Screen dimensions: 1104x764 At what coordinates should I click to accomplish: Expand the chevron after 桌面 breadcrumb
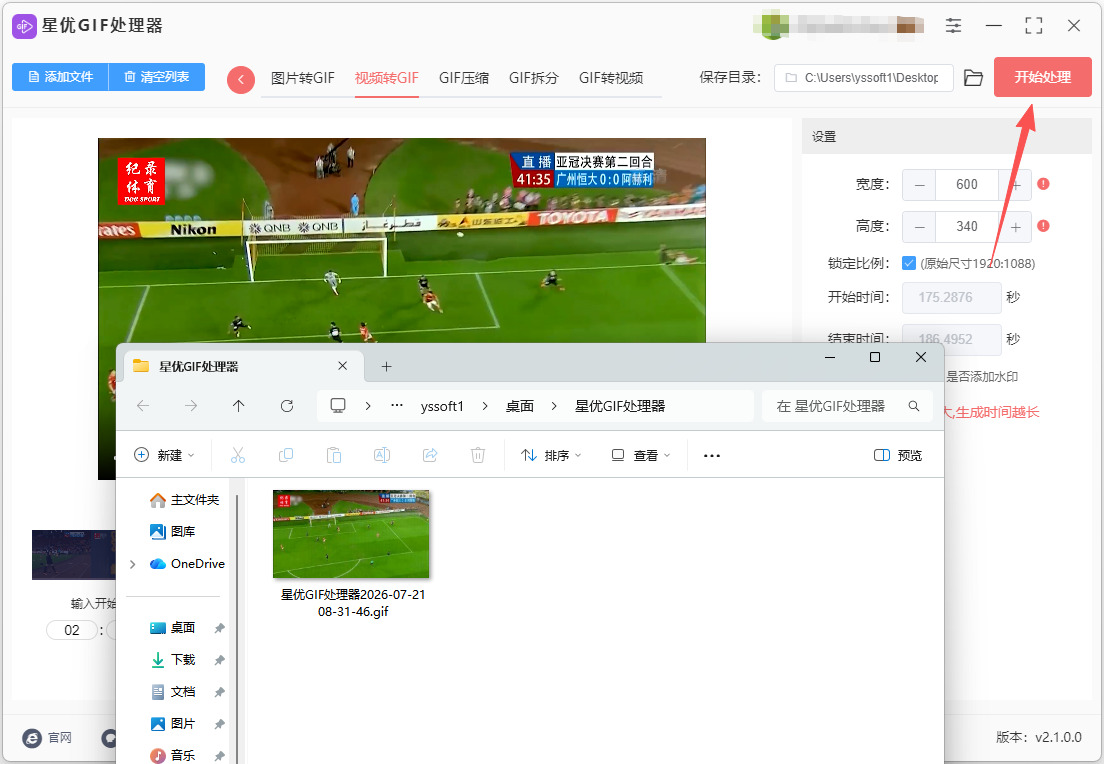pyautogui.click(x=554, y=406)
